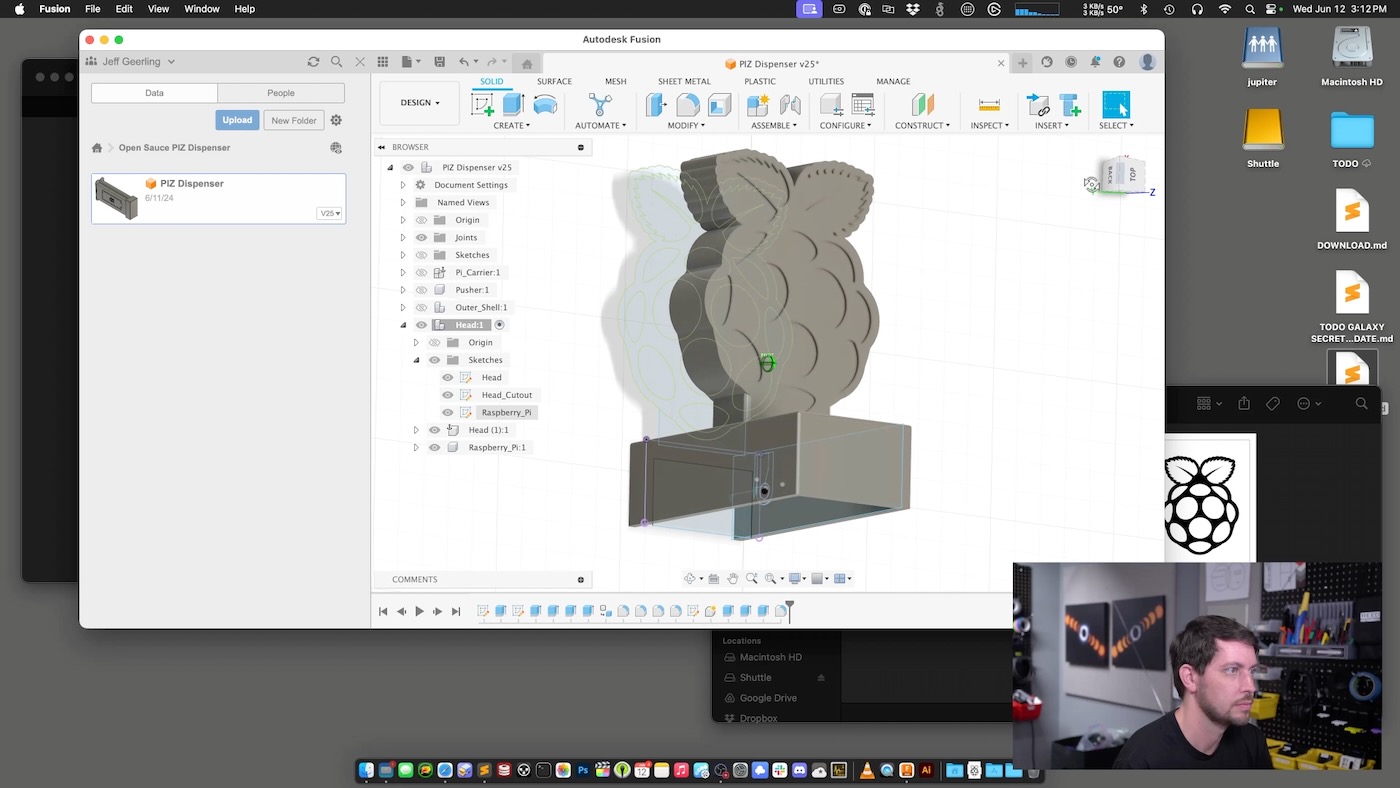This screenshot has width=1400, height=788.
Task: Select the Press Pull tool
Action: tap(656, 104)
